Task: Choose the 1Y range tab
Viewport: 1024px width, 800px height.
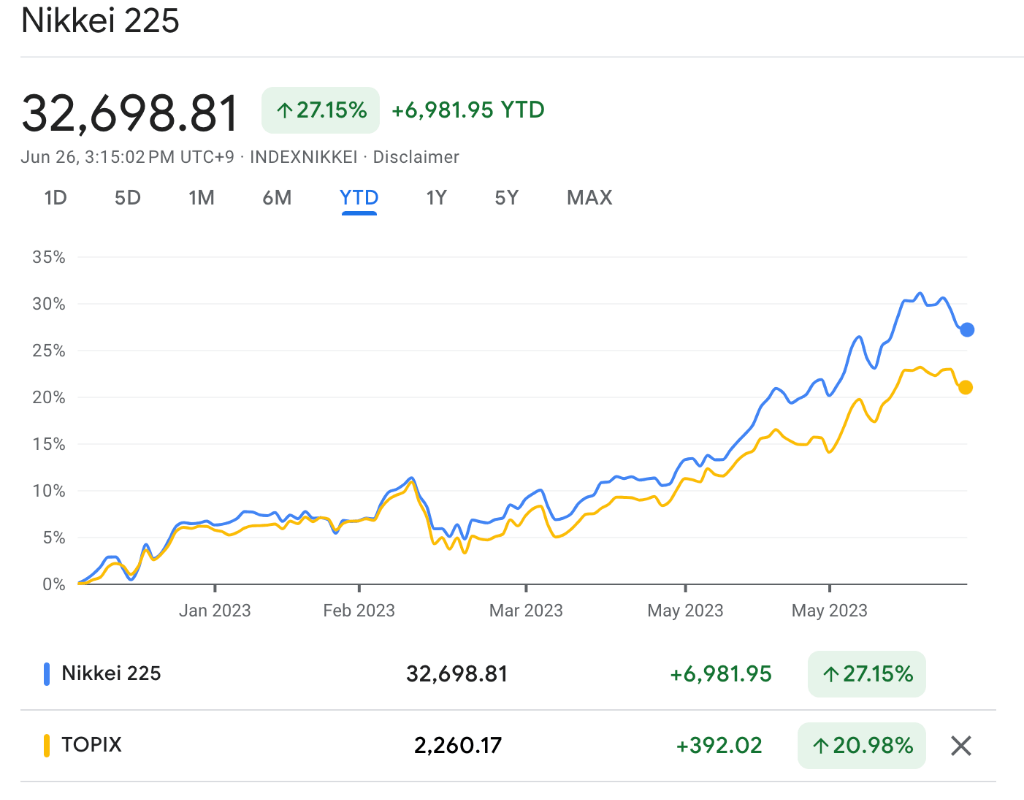Action: [x=436, y=198]
